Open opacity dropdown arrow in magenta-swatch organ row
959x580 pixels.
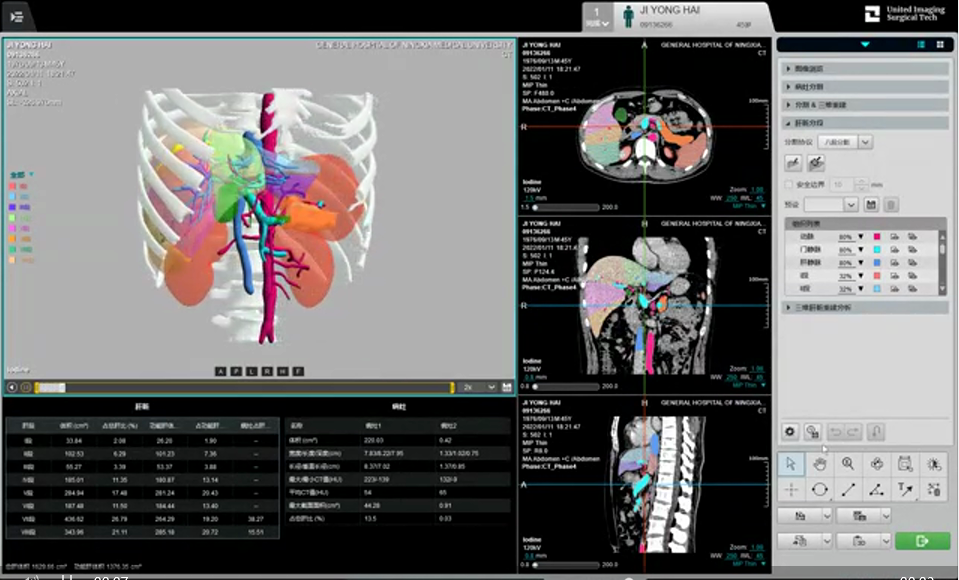click(x=861, y=237)
